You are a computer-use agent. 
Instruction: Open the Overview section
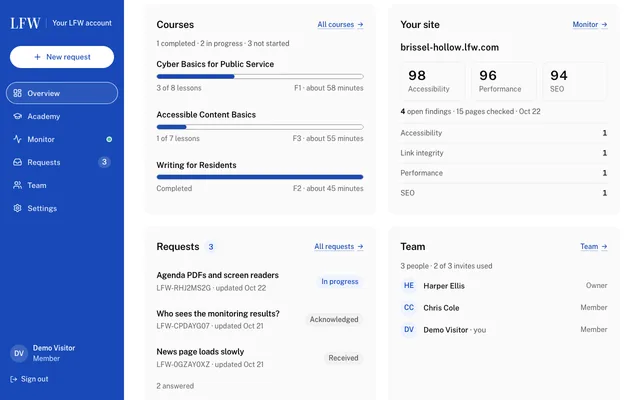coord(62,93)
